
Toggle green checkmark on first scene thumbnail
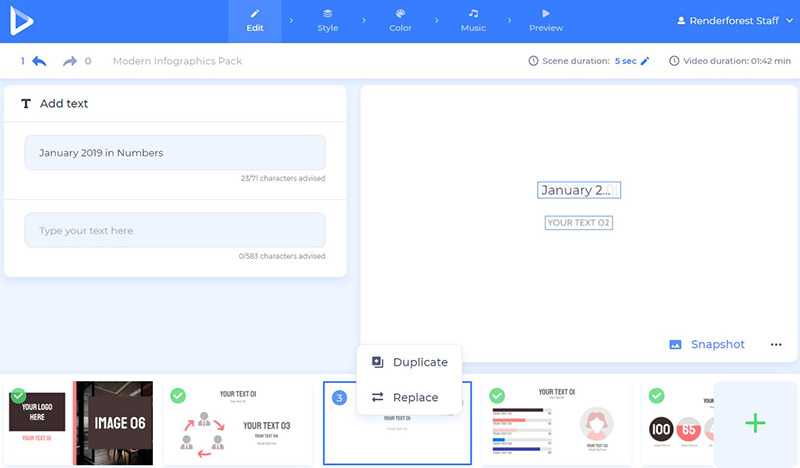click(x=18, y=396)
